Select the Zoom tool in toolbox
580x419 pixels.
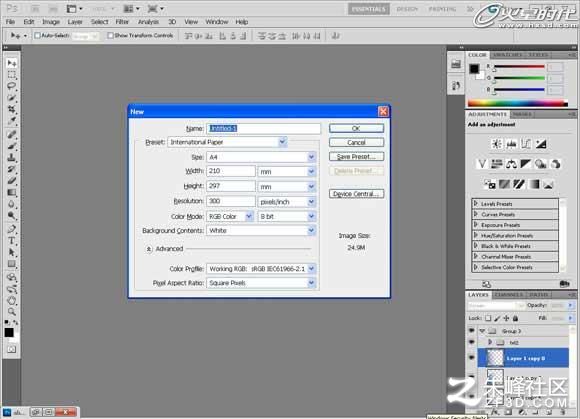(11, 311)
